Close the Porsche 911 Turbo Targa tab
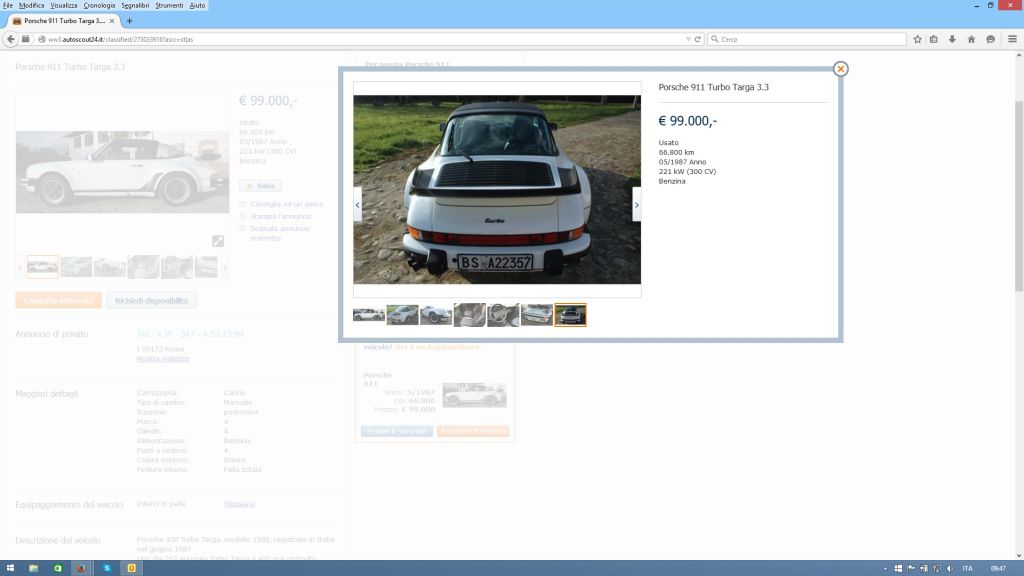1024x576 pixels. (112, 21)
